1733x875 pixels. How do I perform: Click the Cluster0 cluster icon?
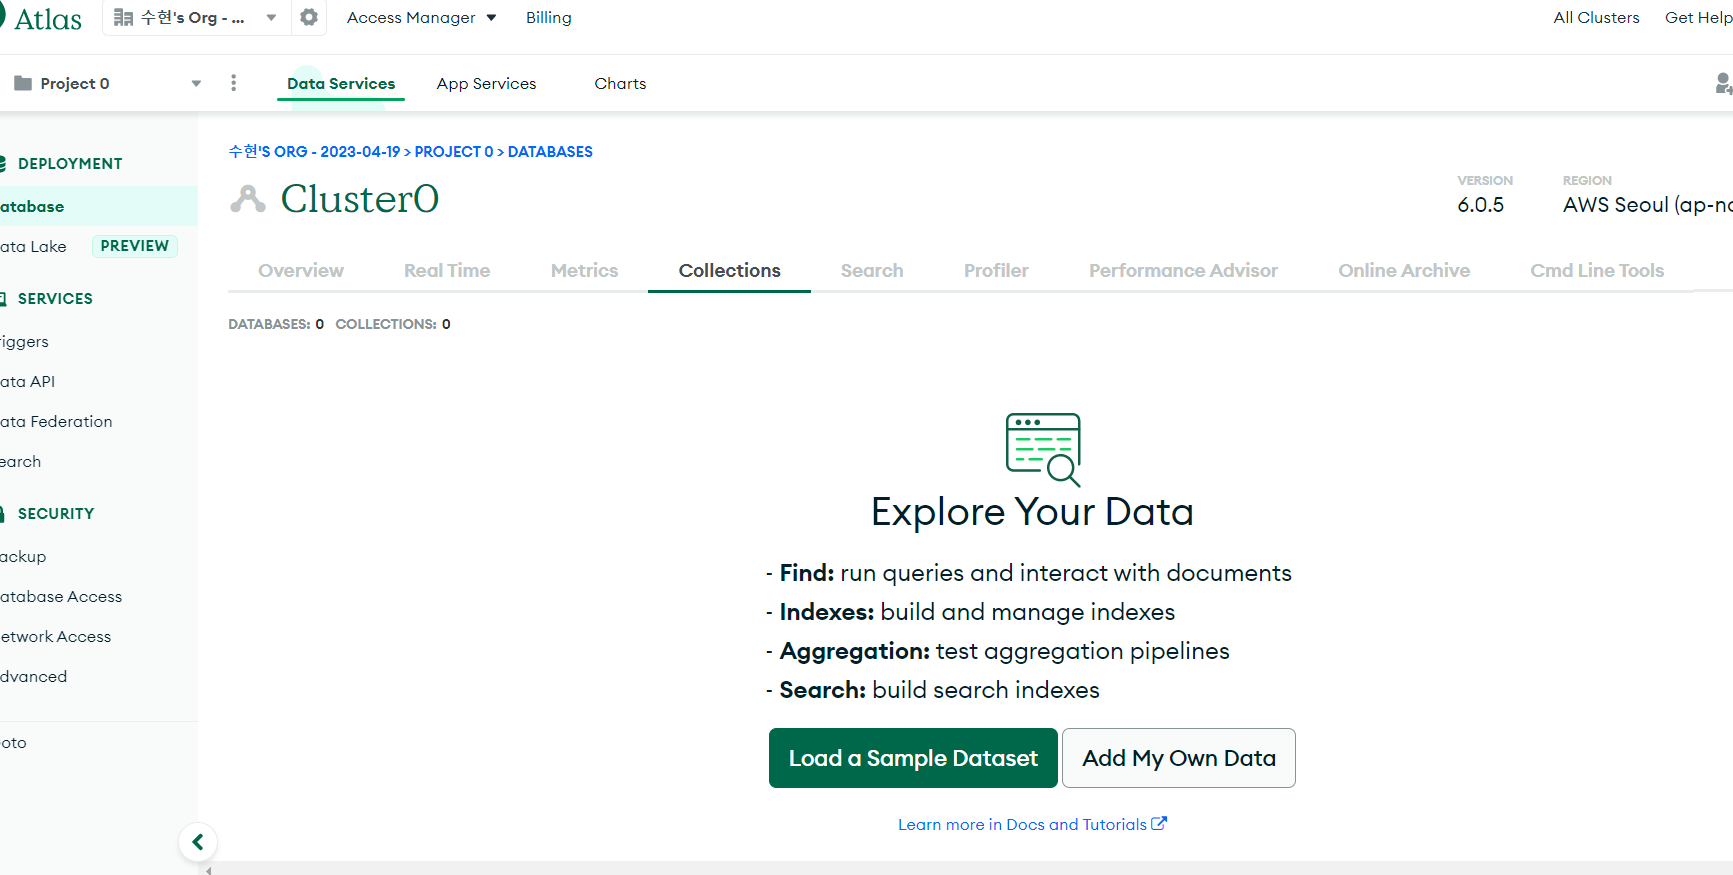tap(248, 199)
